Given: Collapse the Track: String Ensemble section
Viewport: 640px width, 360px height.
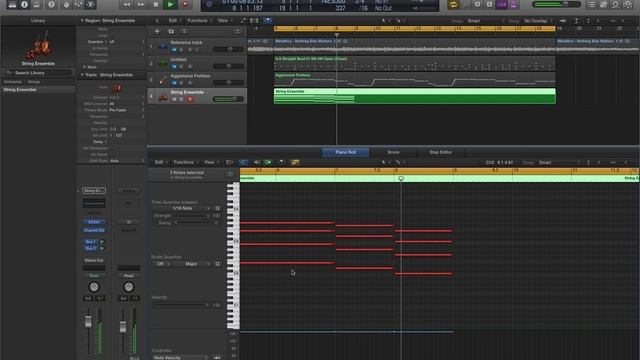Looking at the screenshot, I should click(82, 75).
